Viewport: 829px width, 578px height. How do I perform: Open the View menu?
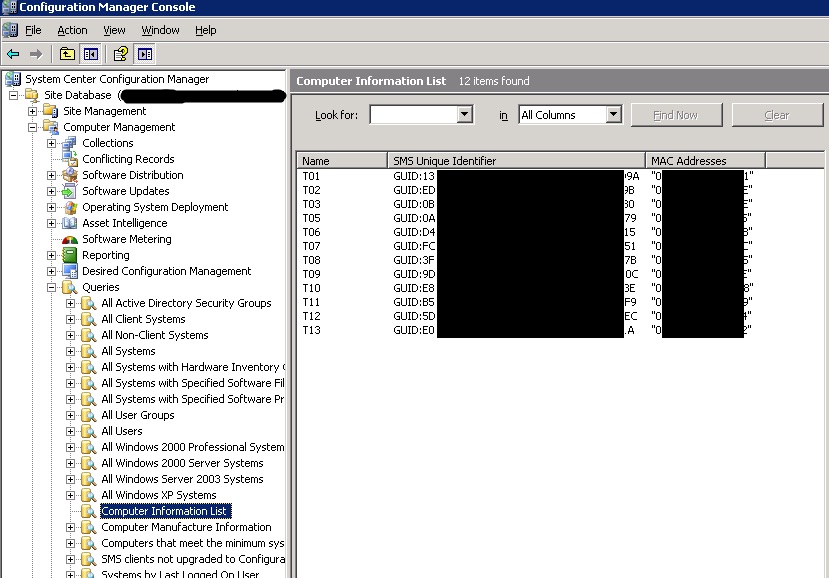coord(114,30)
